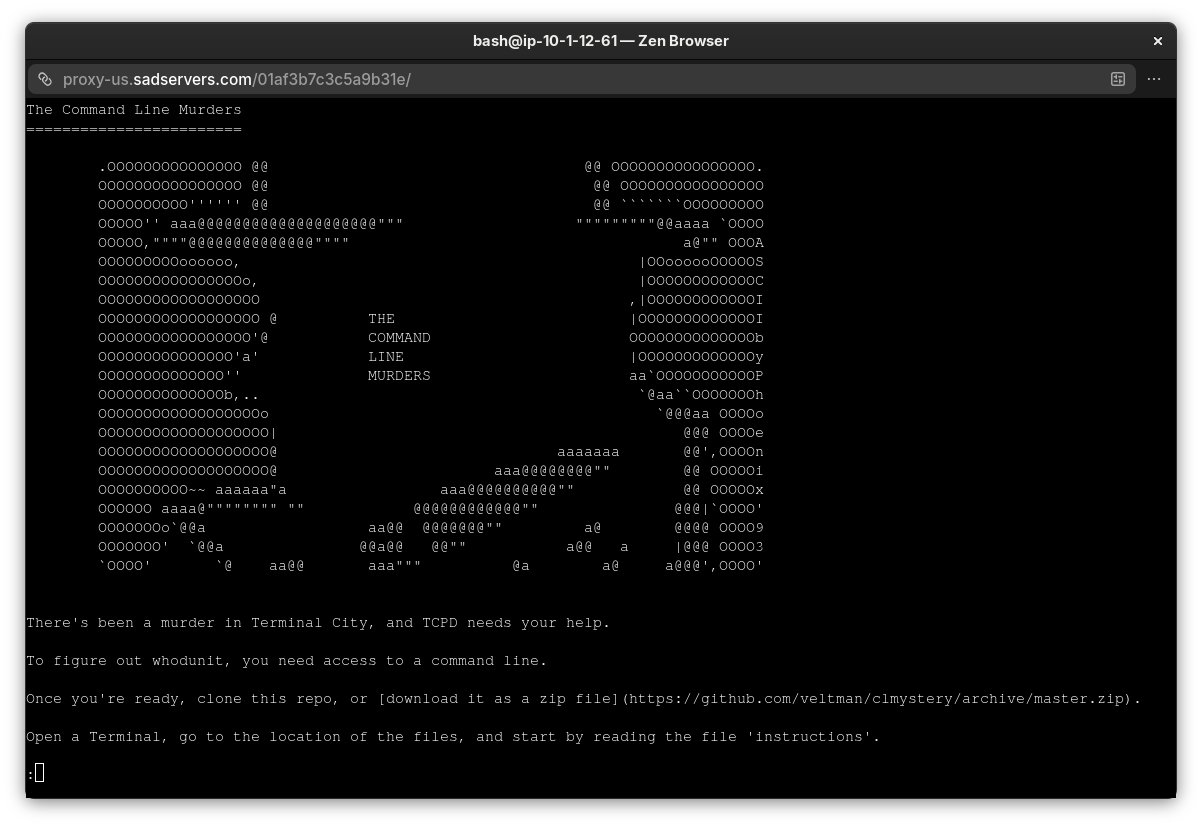
Task: Click 'The Command Line Murders' heading text
Action: (x=133, y=110)
